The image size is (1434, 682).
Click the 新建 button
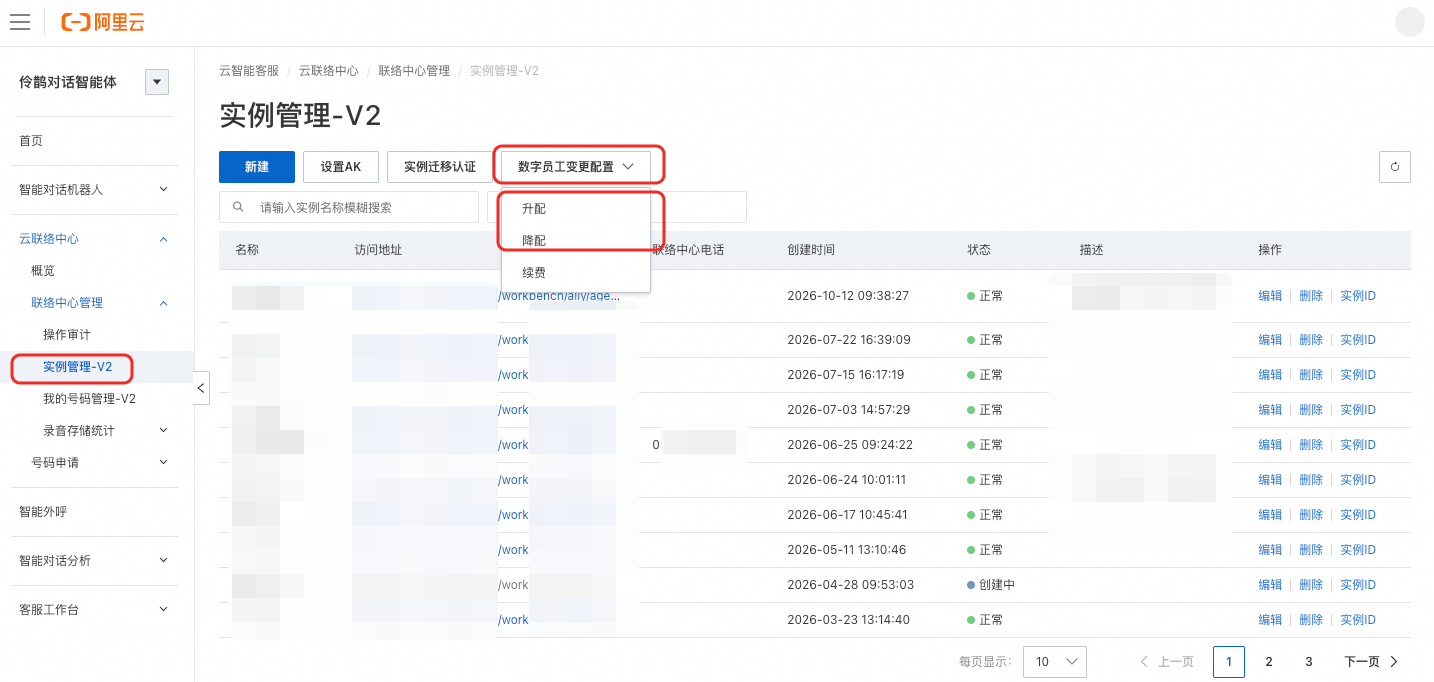pyautogui.click(x=257, y=167)
